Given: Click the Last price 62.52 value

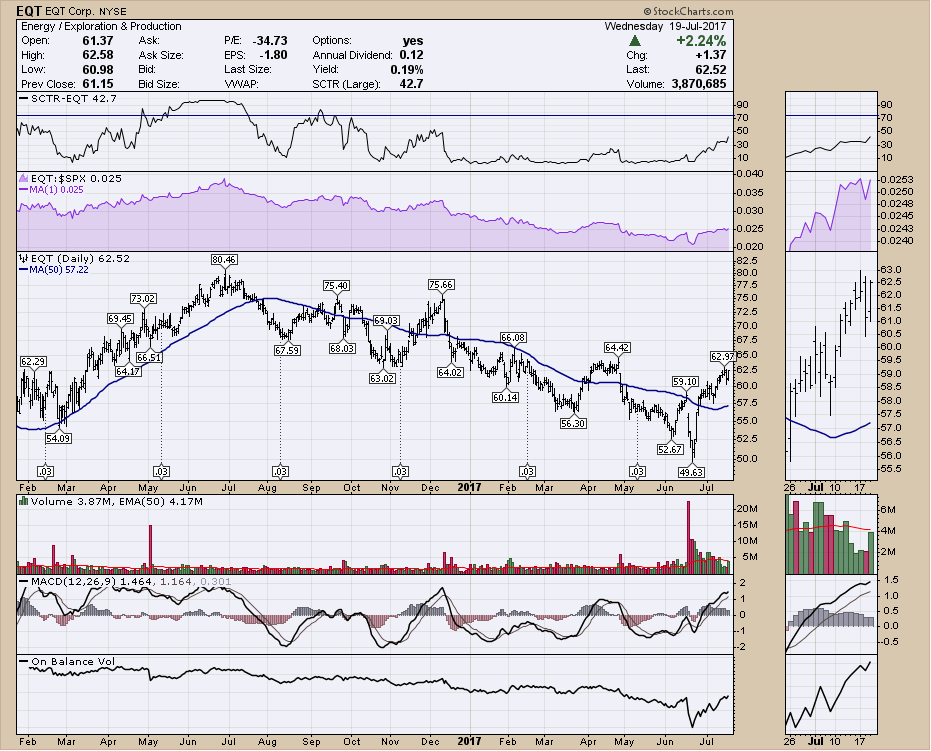Looking at the screenshot, I should [710, 69].
